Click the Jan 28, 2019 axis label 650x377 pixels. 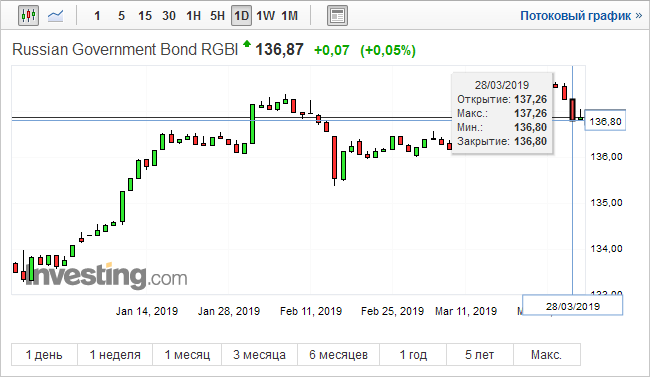pyautogui.click(x=229, y=311)
